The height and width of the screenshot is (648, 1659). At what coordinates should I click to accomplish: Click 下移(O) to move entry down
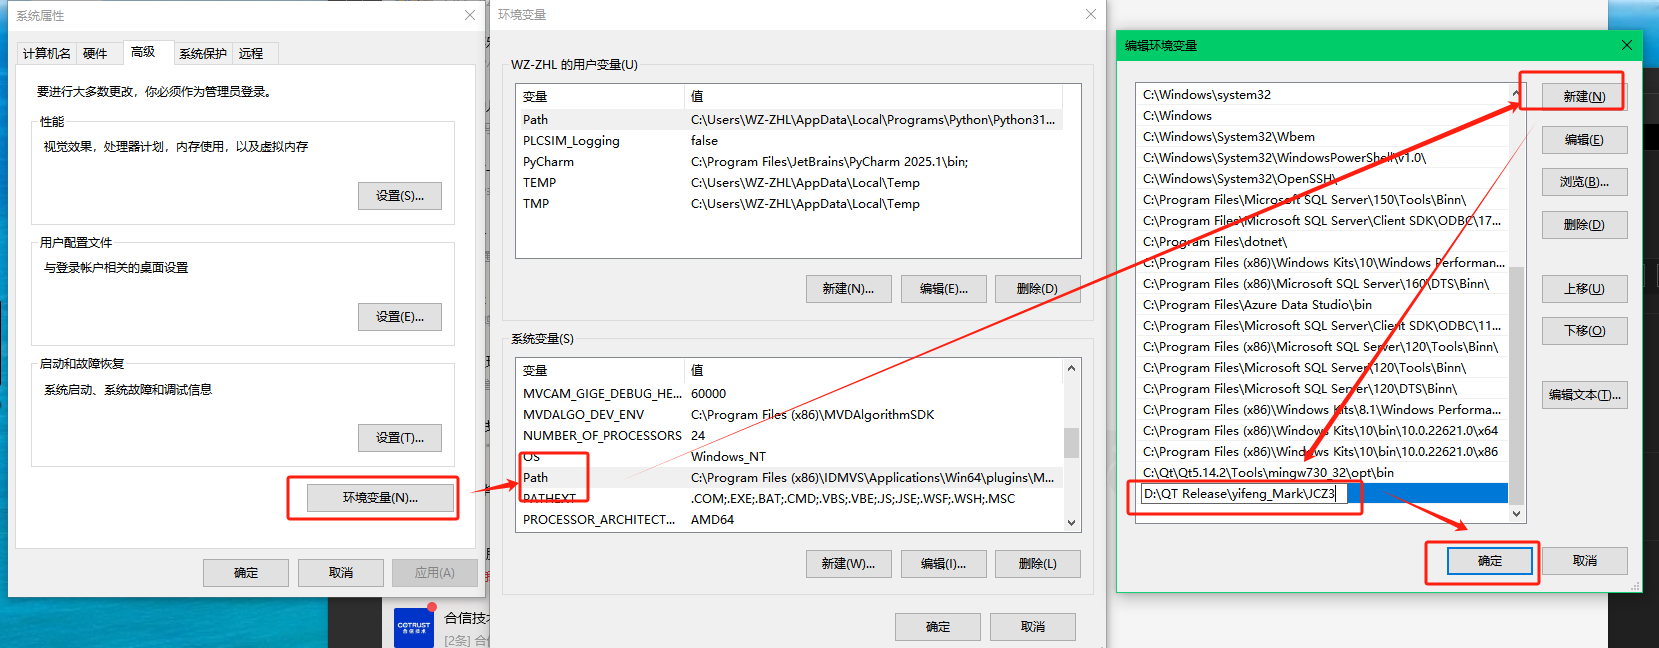pyautogui.click(x=1584, y=331)
